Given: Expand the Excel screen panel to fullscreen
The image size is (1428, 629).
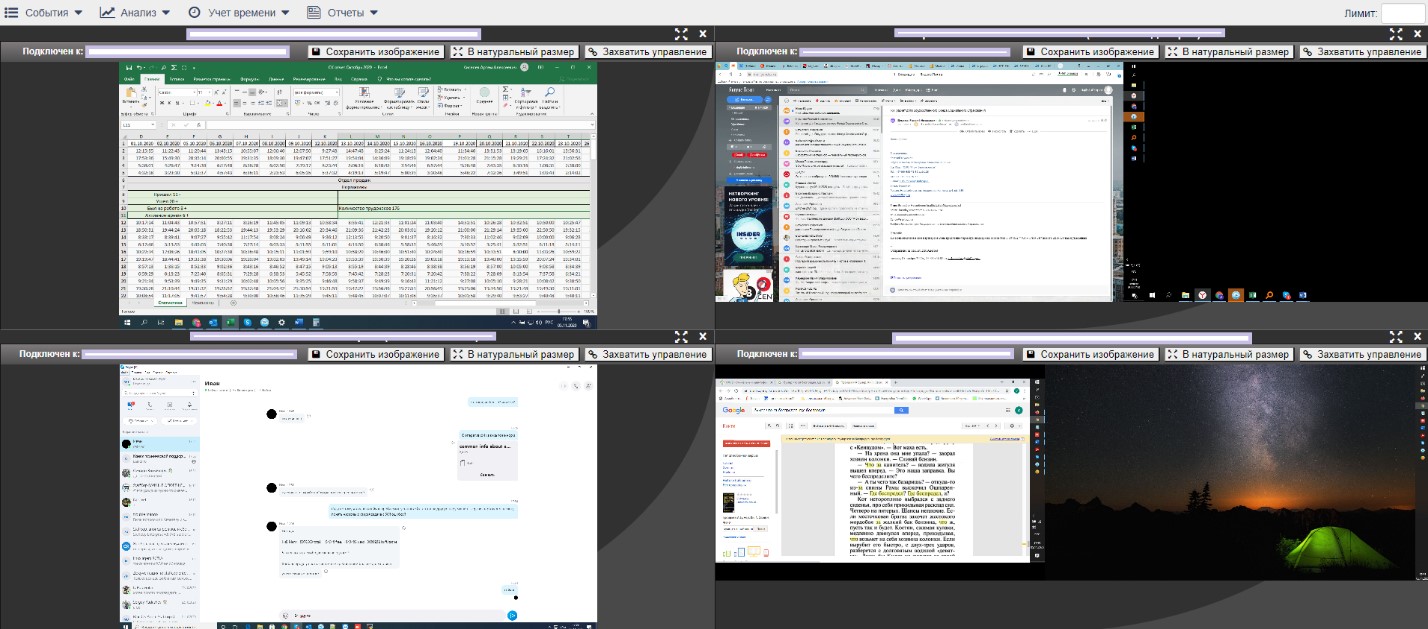Looking at the screenshot, I should [x=681, y=34].
